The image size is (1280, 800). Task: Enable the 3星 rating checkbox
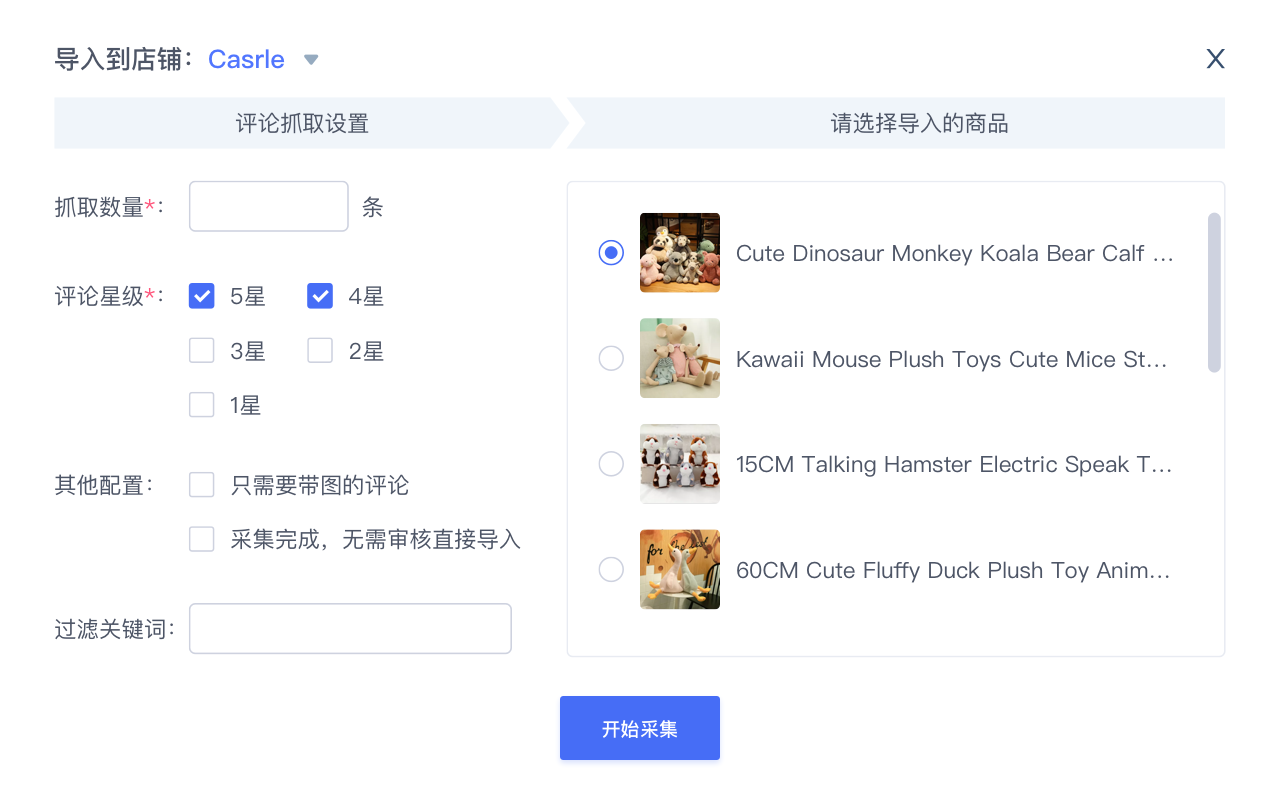[x=201, y=350]
